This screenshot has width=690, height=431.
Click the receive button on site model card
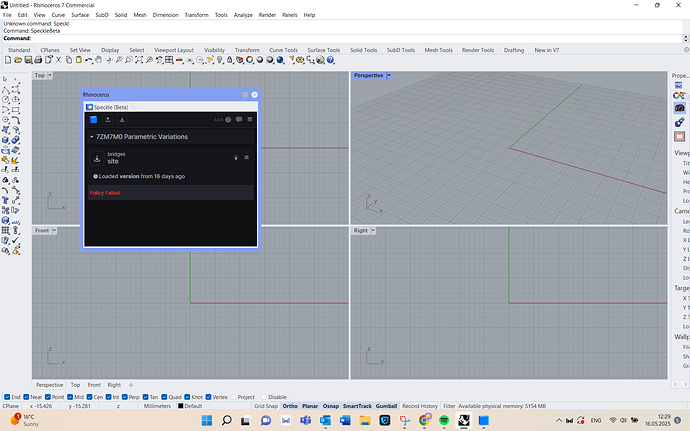click(x=97, y=158)
